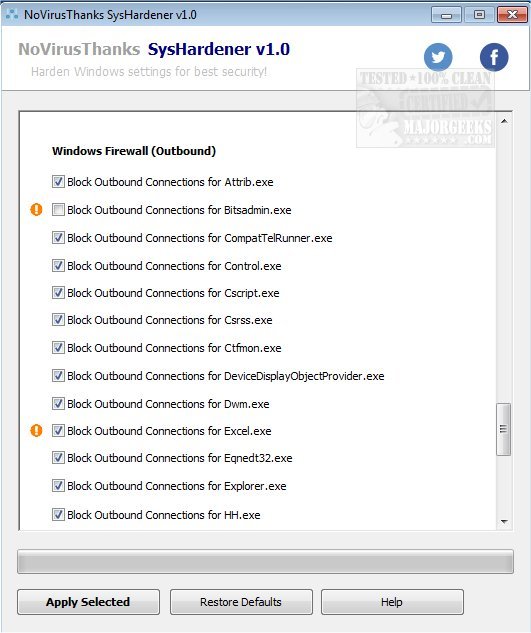The image size is (531, 633).
Task: Enable blocking for Bitsadmin.exe
Action: [58, 210]
